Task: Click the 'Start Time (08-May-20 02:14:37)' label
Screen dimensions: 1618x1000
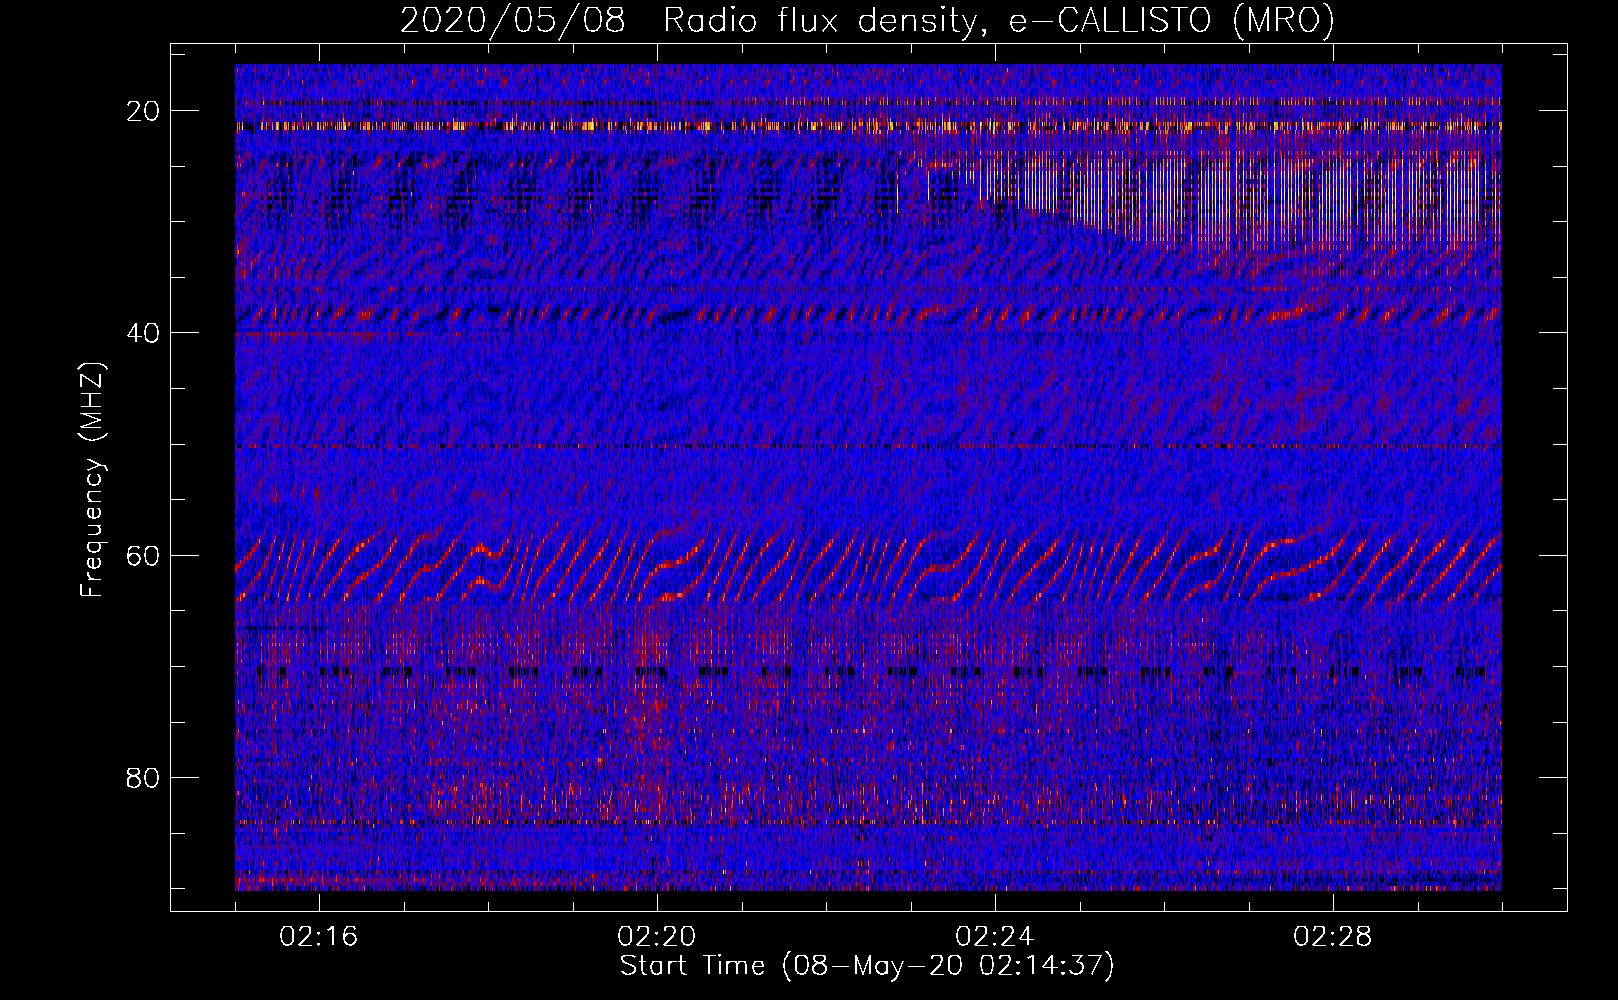Action: pyautogui.click(x=867, y=966)
